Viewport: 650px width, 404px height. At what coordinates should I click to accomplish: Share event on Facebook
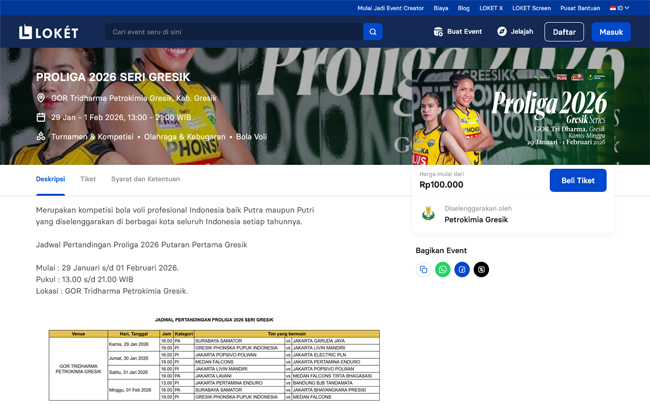click(462, 269)
